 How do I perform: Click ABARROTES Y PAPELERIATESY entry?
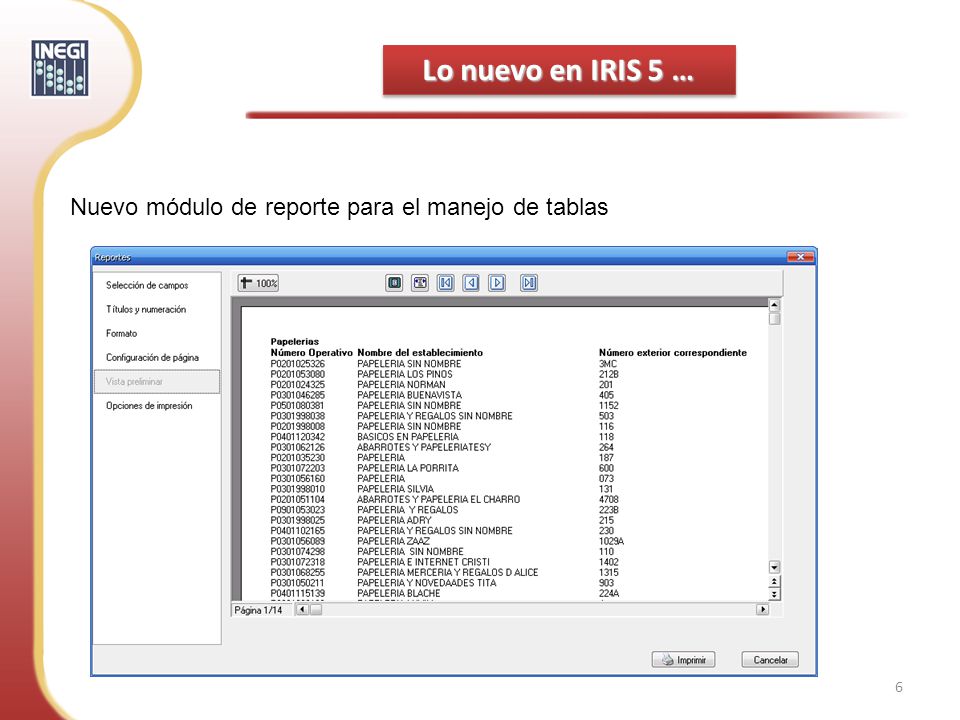[424, 447]
